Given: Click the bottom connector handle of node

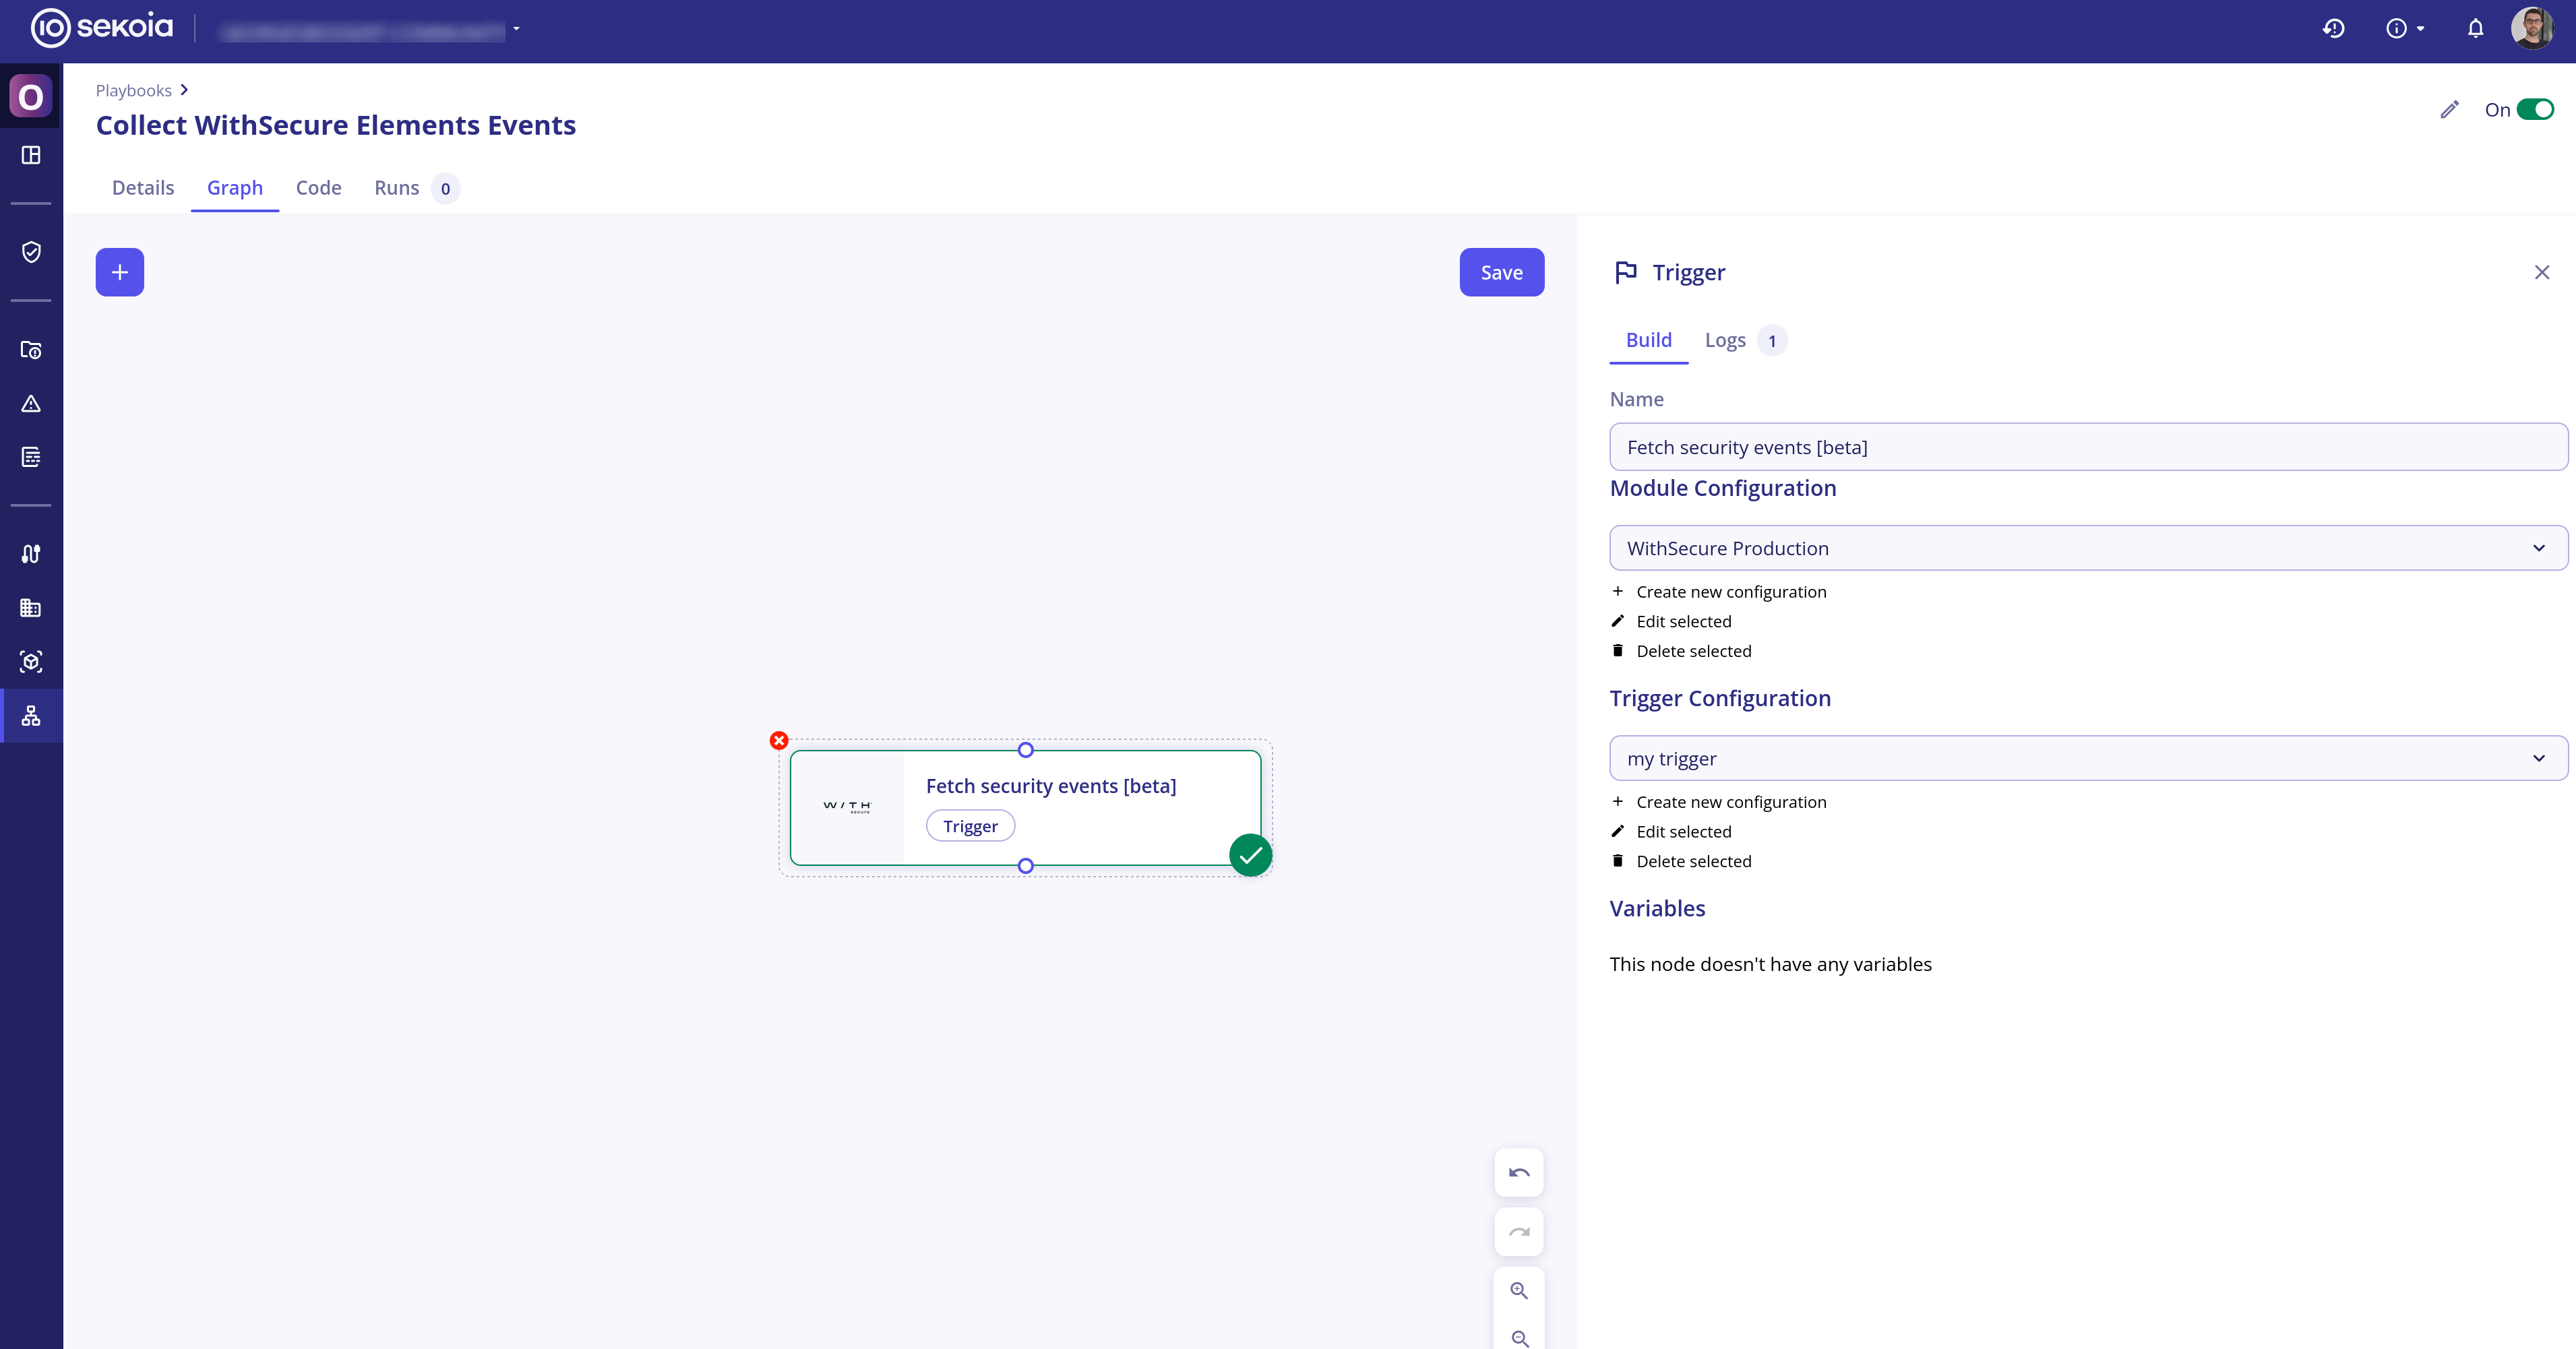Looking at the screenshot, I should coord(1025,866).
